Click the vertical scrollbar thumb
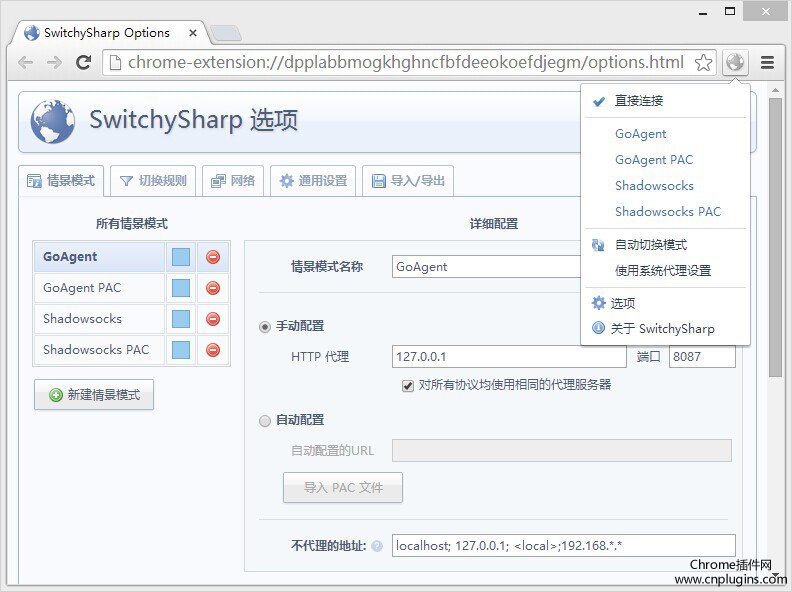 coord(775,237)
